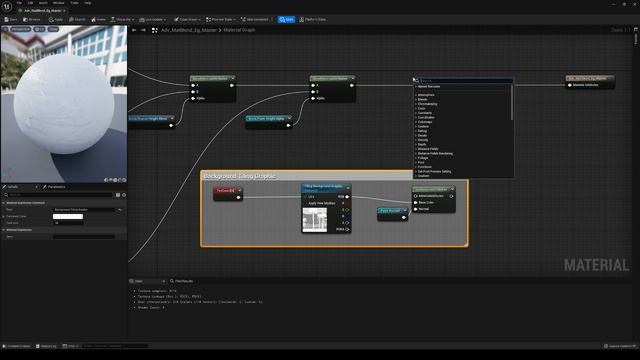Expand the Blends category

point(422,100)
